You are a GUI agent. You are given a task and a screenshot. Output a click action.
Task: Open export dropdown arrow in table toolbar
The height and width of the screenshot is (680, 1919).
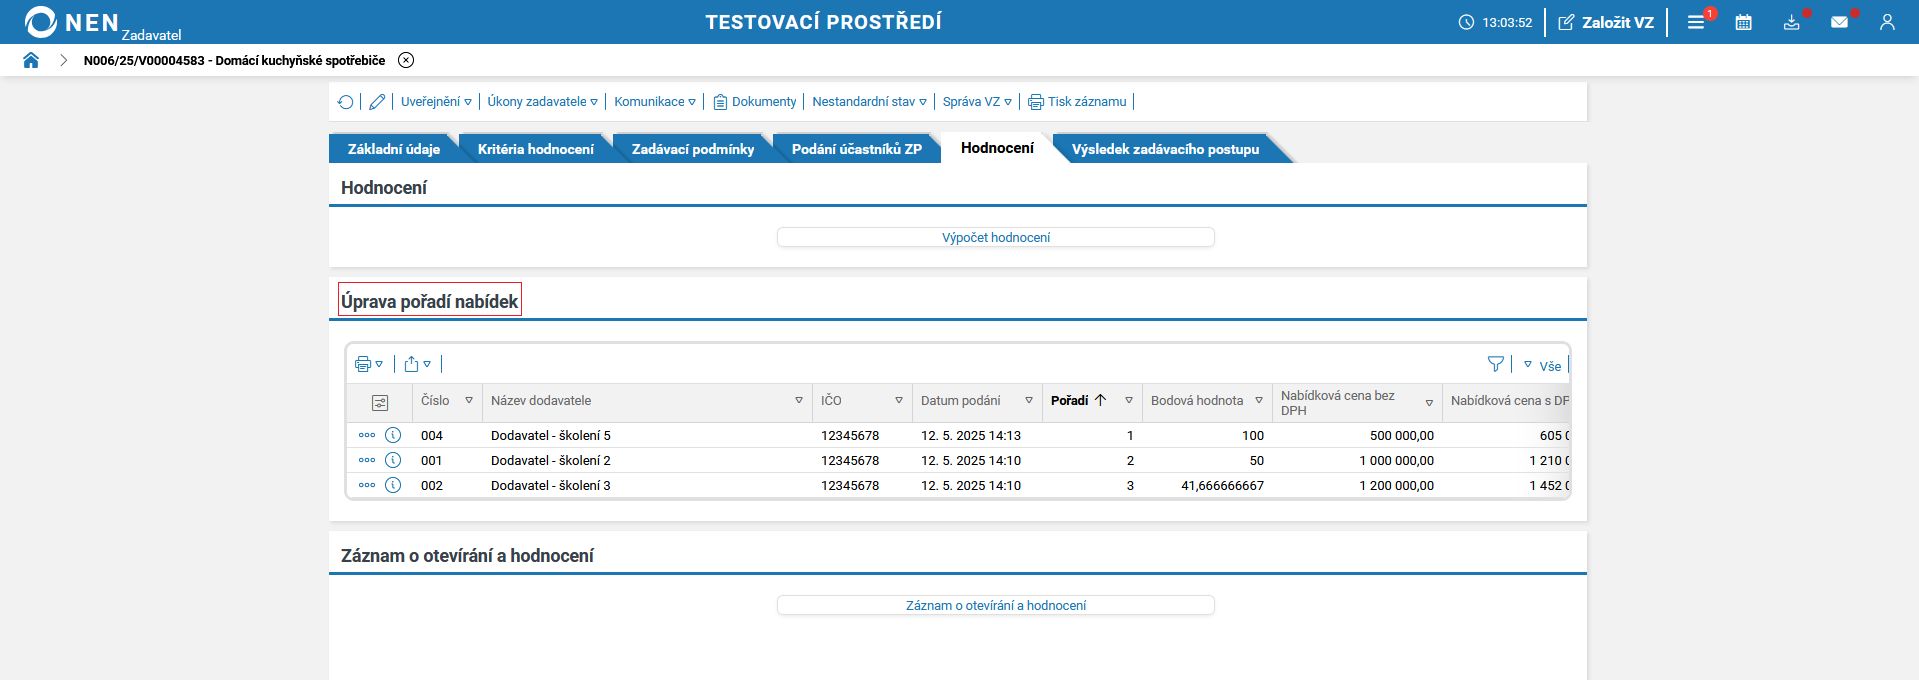click(x=427, y=364)
